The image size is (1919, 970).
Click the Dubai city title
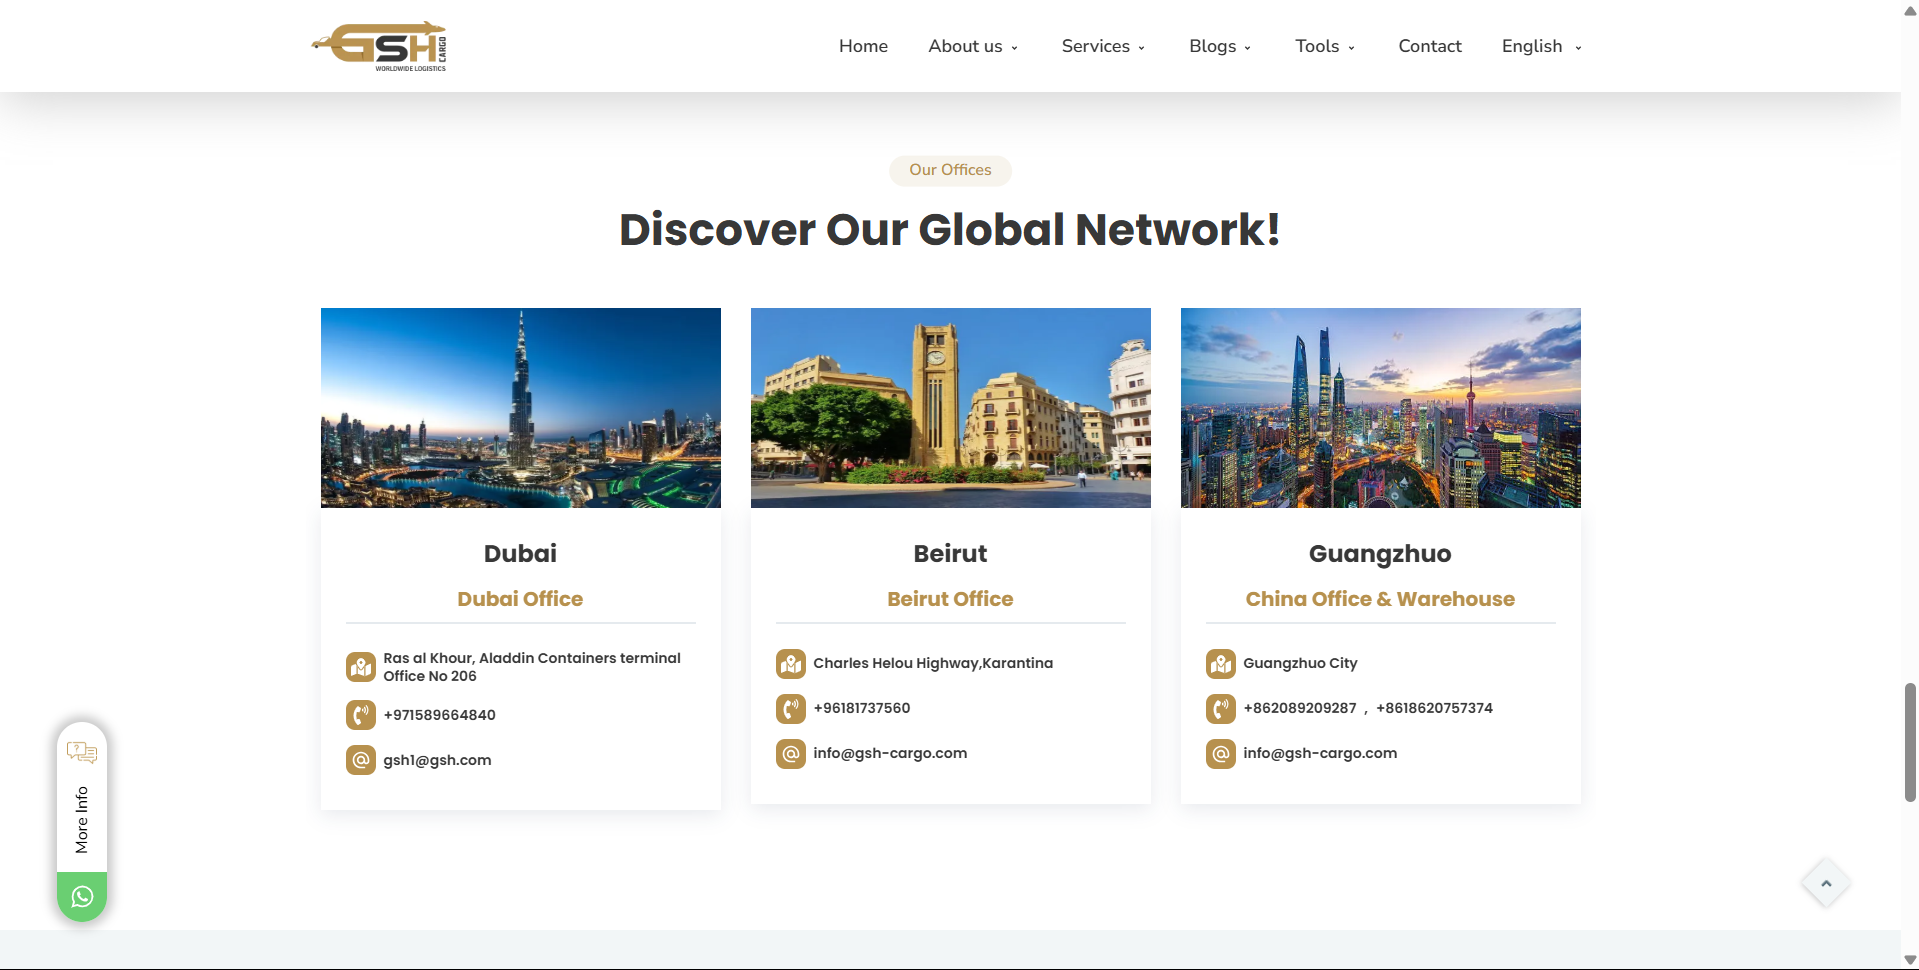pos(520,554)
